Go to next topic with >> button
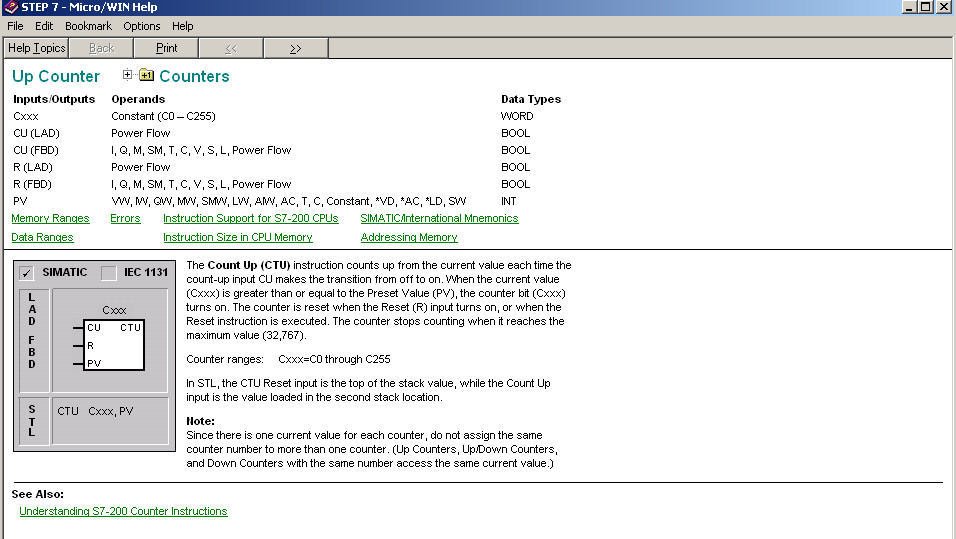 (296, 48)
